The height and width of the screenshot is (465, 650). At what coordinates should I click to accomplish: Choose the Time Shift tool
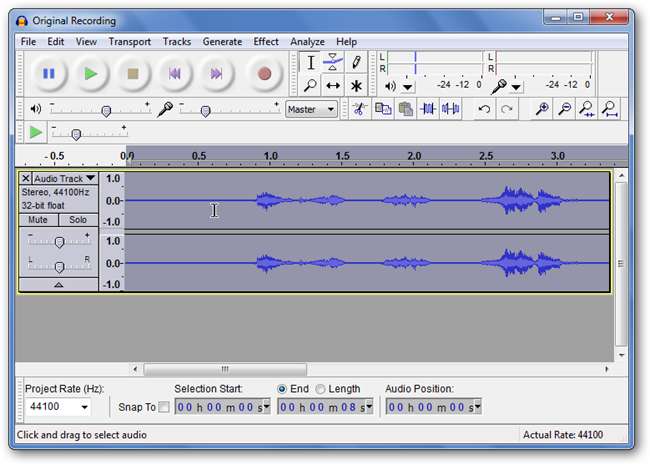point(333,86)
